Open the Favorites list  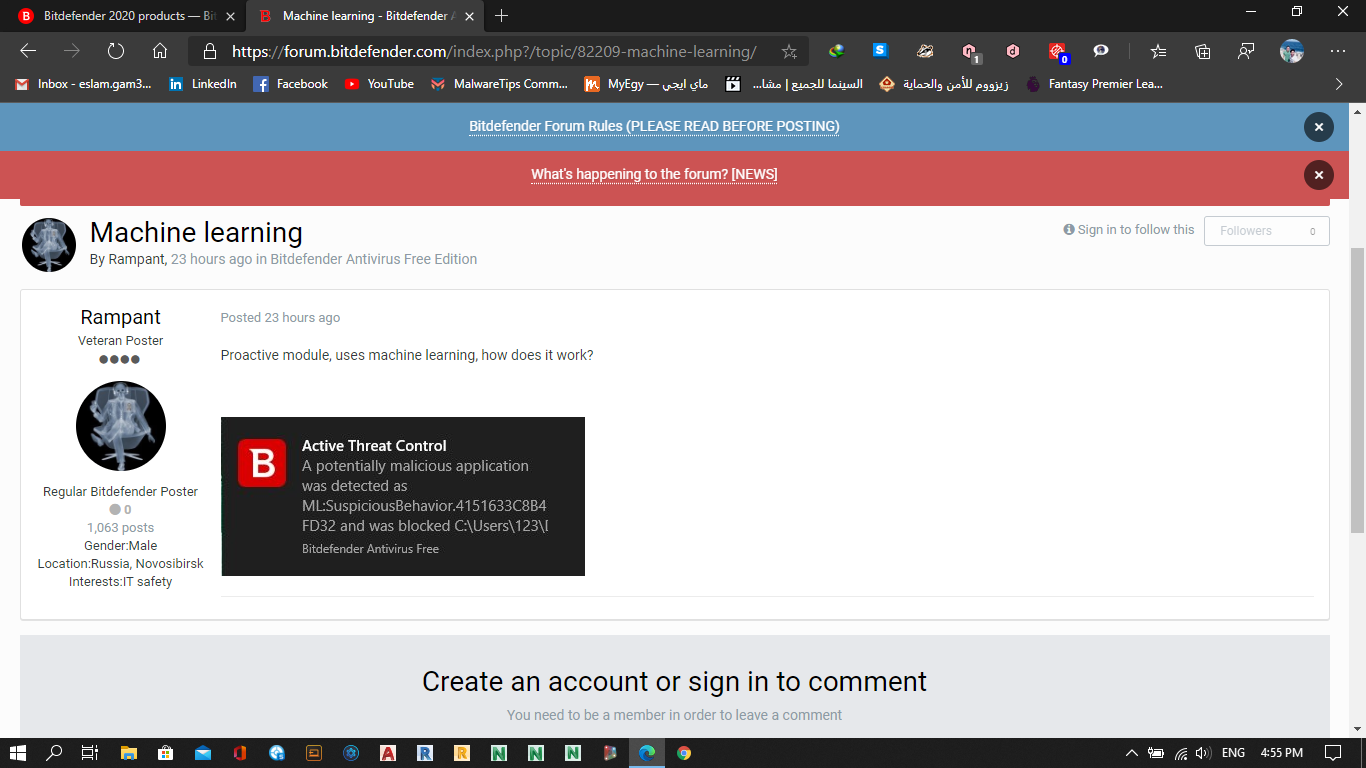(1158, 51)
